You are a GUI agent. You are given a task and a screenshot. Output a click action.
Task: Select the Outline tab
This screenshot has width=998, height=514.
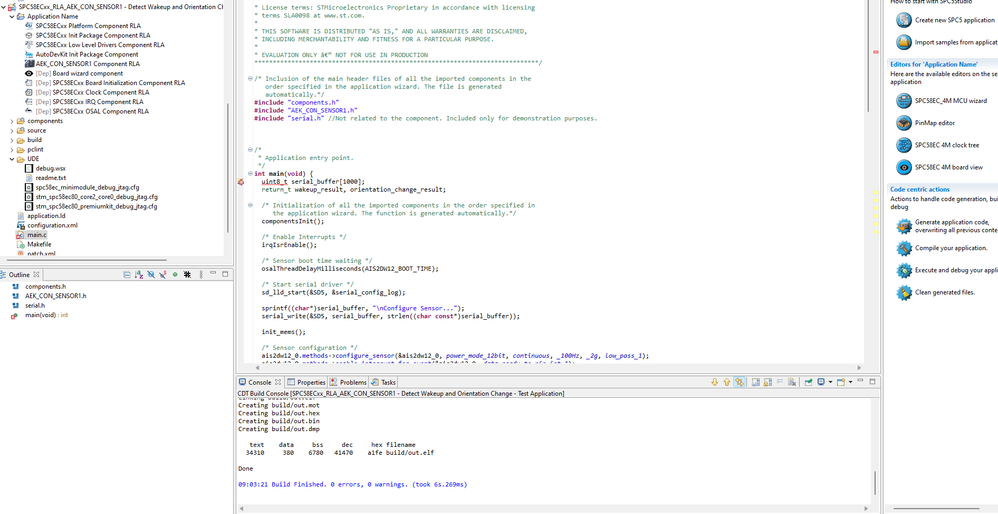[20, 275]
